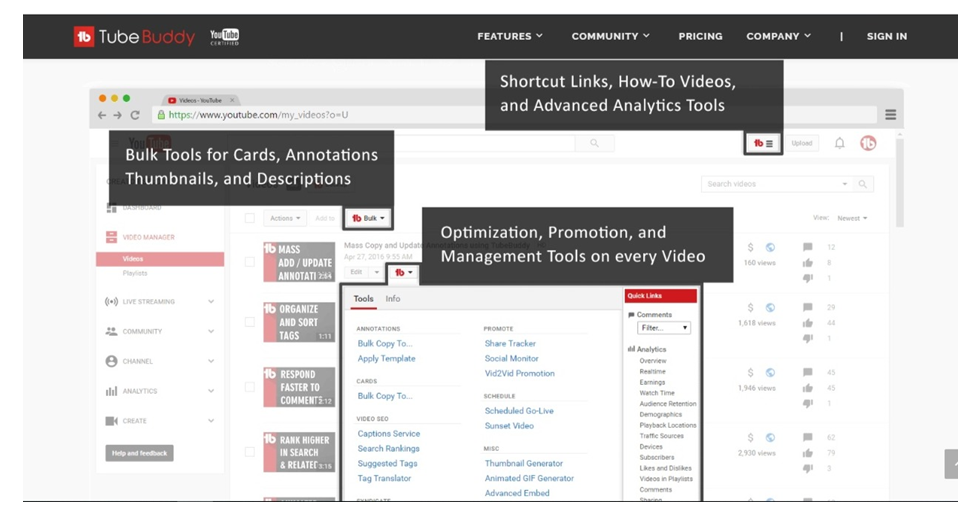The width and height of the screenshot is (980, 513).
Task: Select the Rank Higher in Search checkbox
Action: click(249, 451)
